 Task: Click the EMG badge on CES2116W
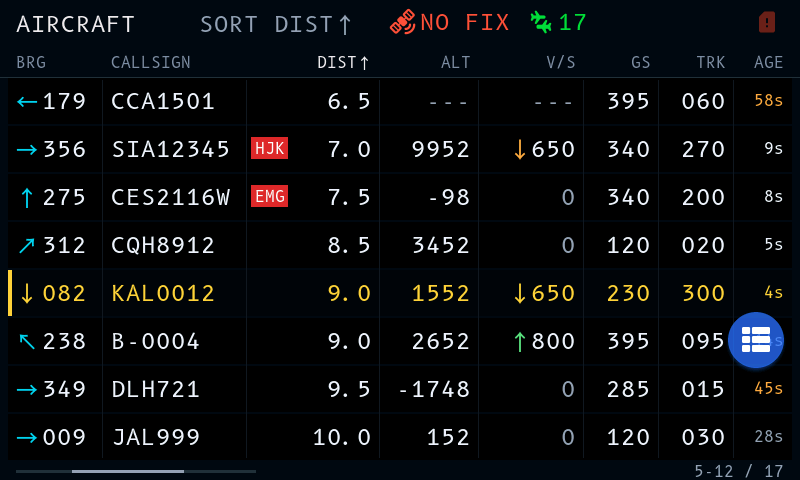coord(269,196)
